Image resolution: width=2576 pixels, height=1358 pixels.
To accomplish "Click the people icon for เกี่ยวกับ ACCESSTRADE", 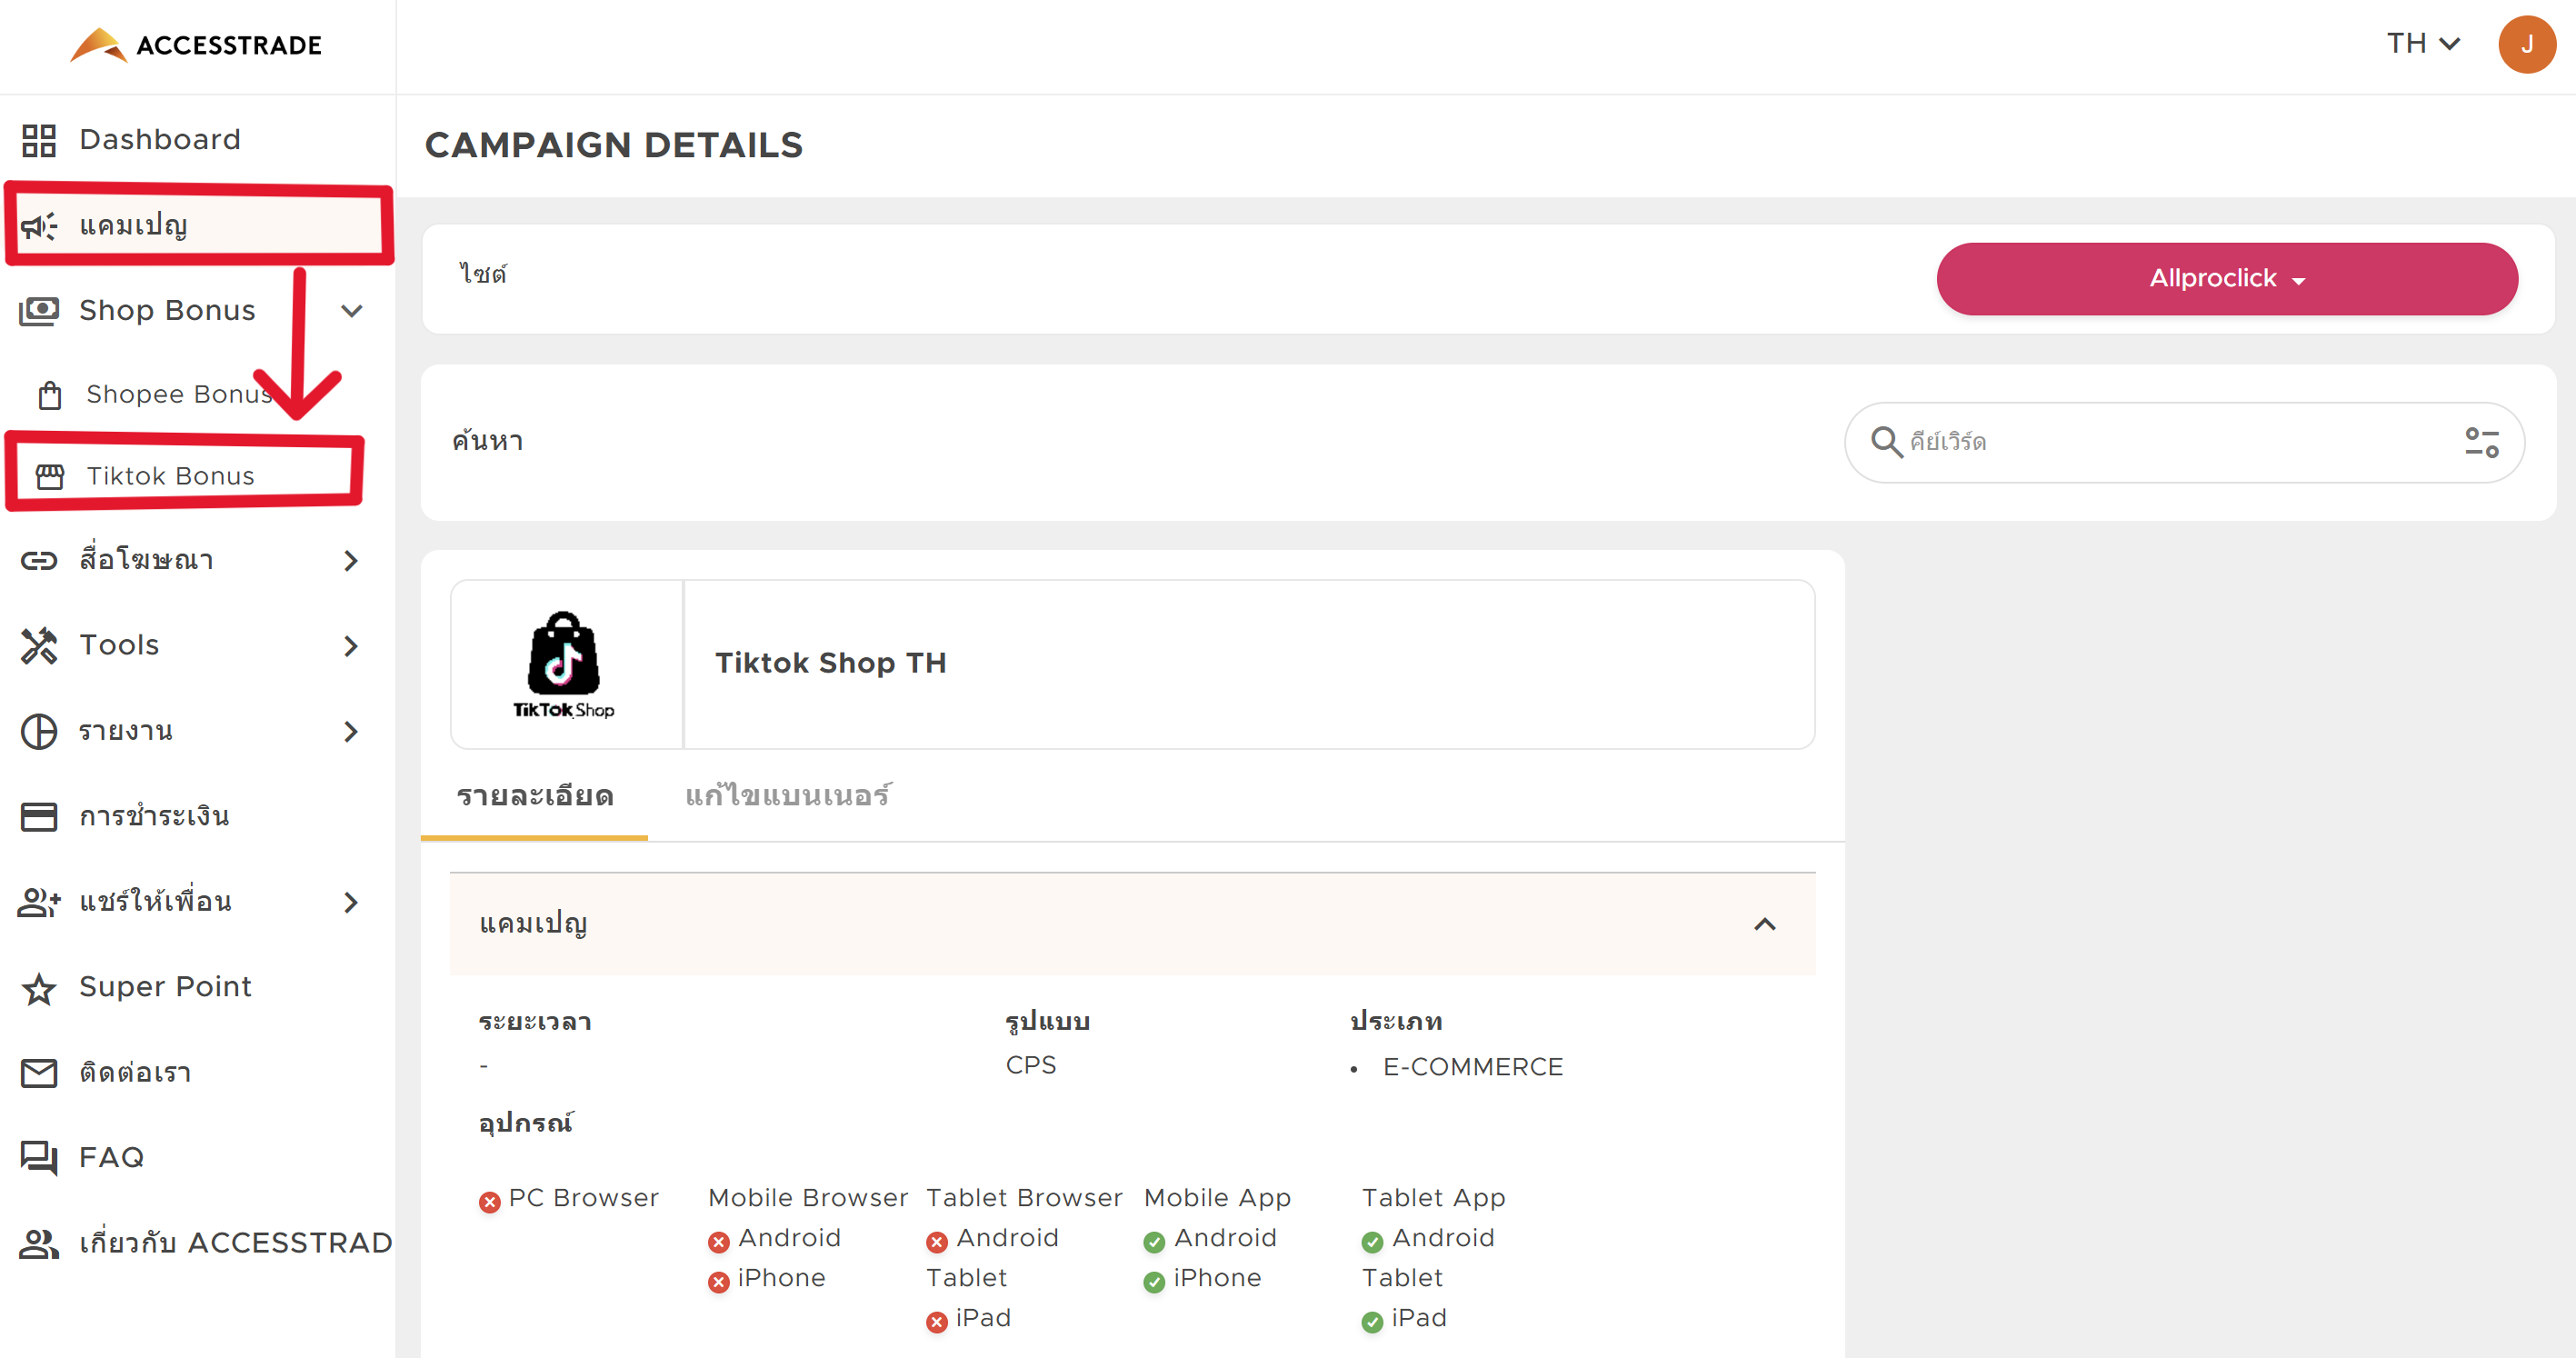I will point(39,1244).
